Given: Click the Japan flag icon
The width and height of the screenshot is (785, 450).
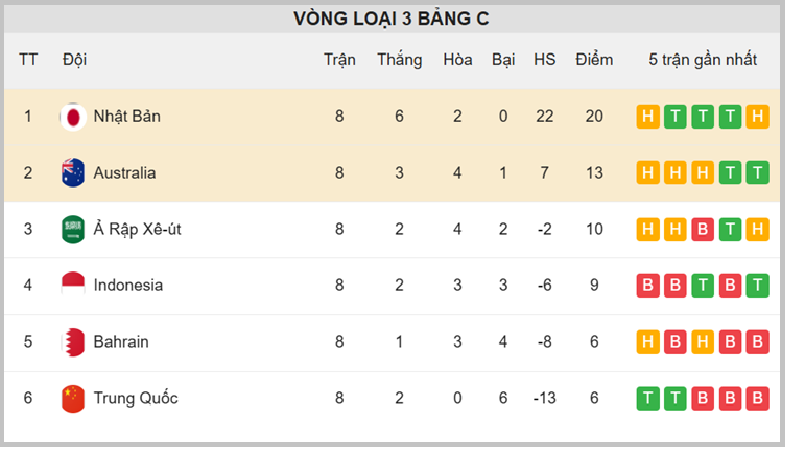Looking at the screenshot, I should (73, 117).
